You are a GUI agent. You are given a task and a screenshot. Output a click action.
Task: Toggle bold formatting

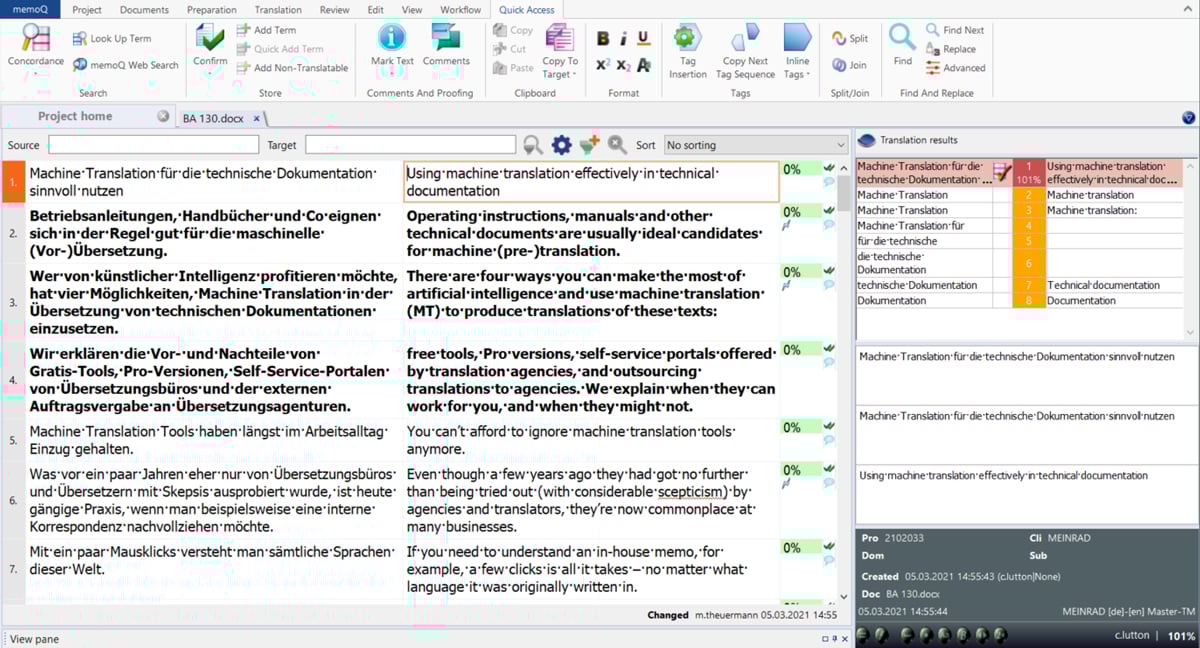click(x=603, y=39)
